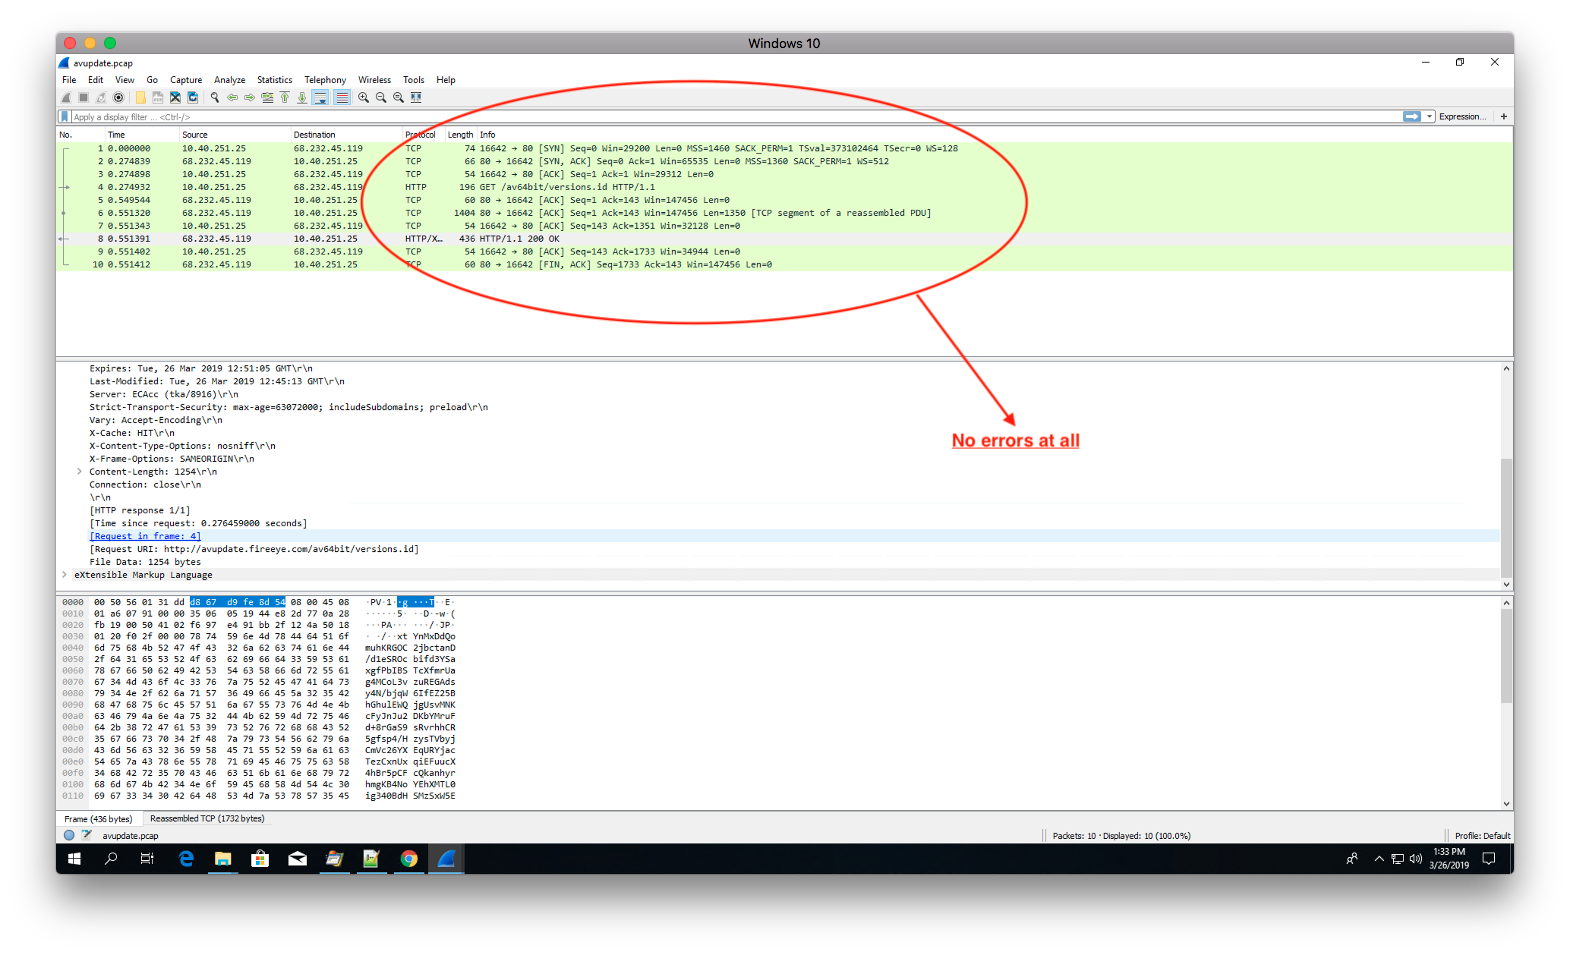Screen dimensions: 1570x954
Task: Save this capture file
Action: [158, 98]
